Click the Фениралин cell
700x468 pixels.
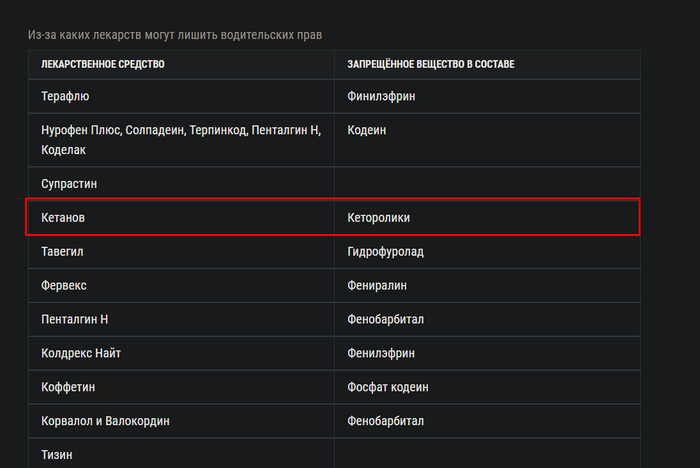click(380, 285)
